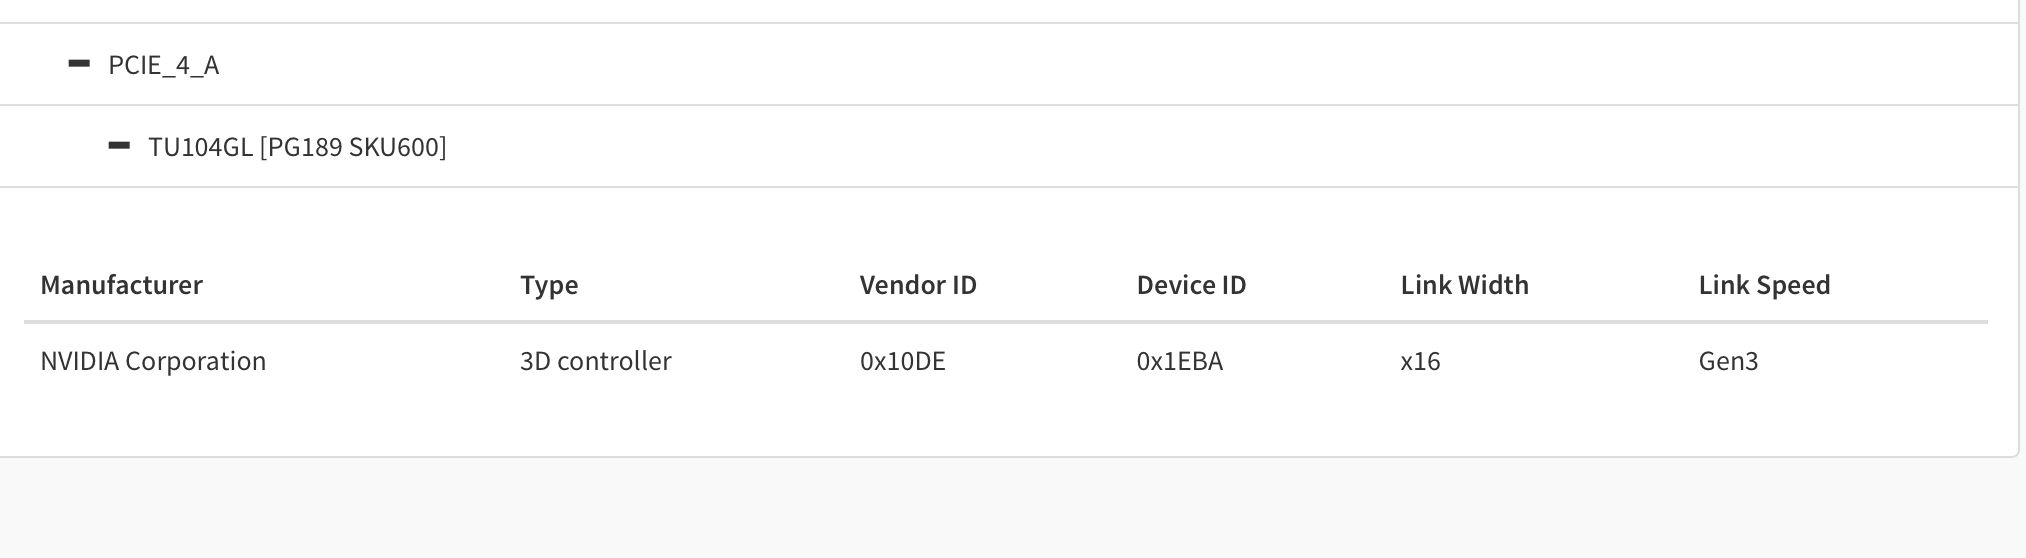Collapse the PCIE_4_A slot using minus icon
The image size is (2026, 558).
(79, 64)
